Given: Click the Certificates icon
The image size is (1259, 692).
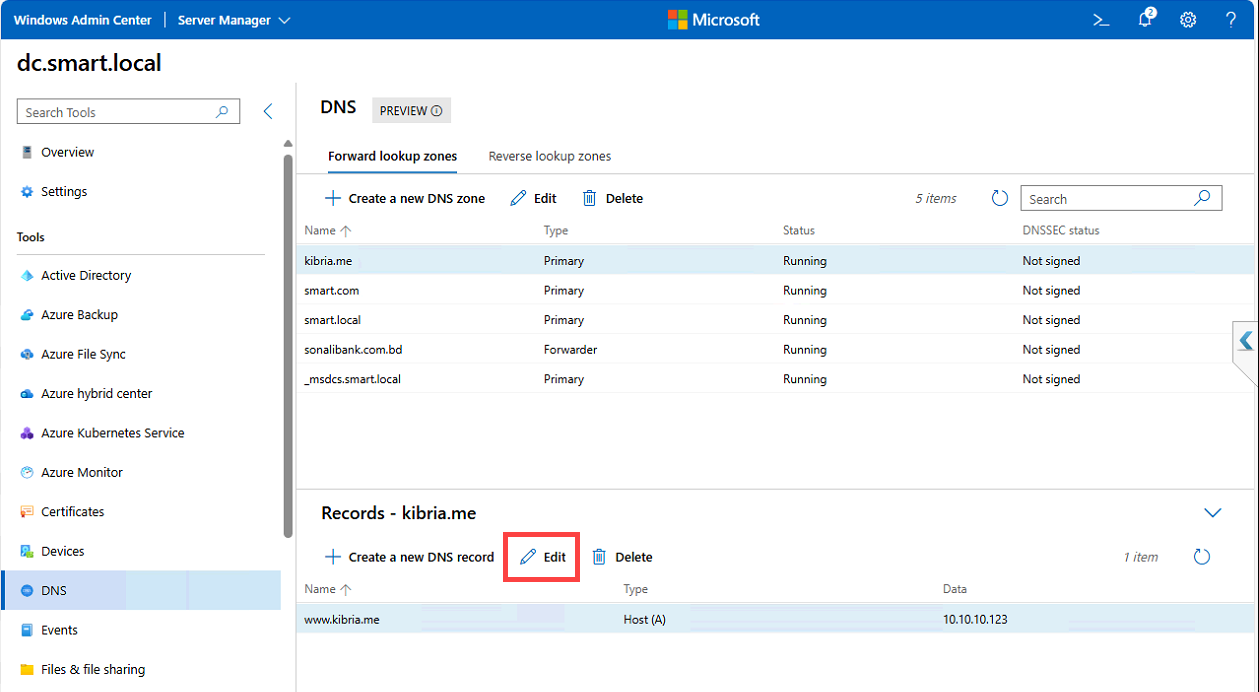Looking at the screenshot, I should click(x=27, y=511).
